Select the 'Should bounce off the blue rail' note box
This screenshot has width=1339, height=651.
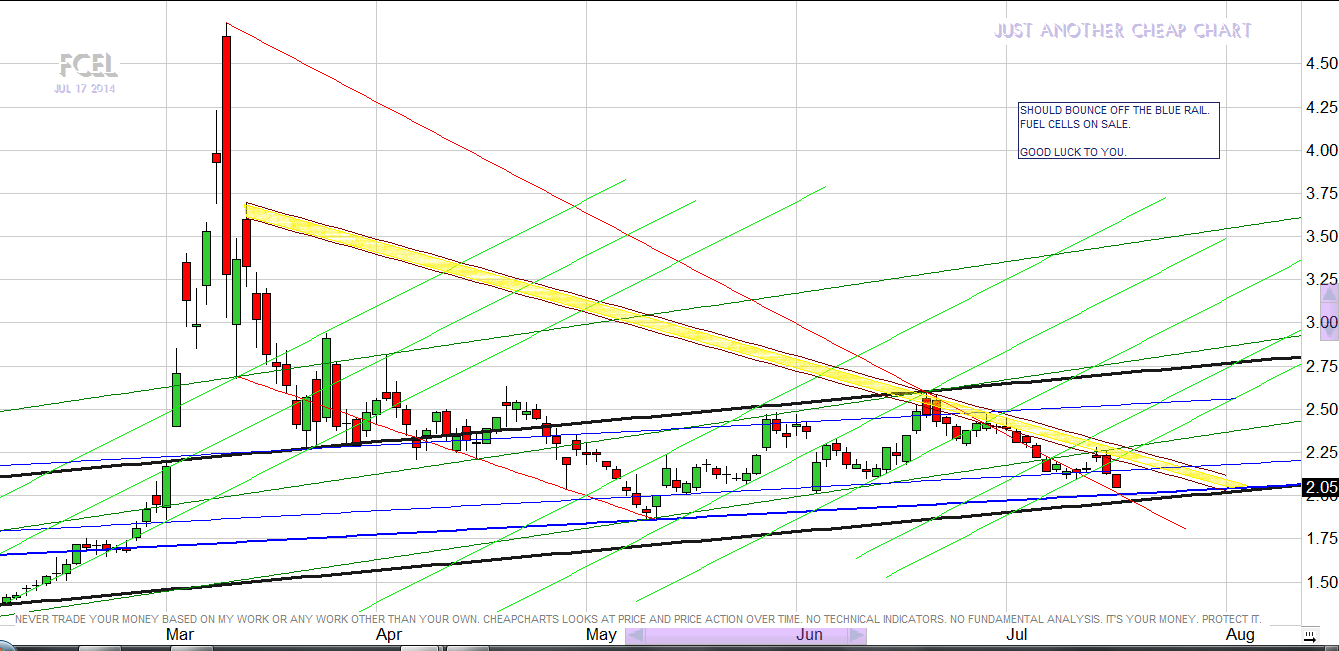tap(1118, 131)
